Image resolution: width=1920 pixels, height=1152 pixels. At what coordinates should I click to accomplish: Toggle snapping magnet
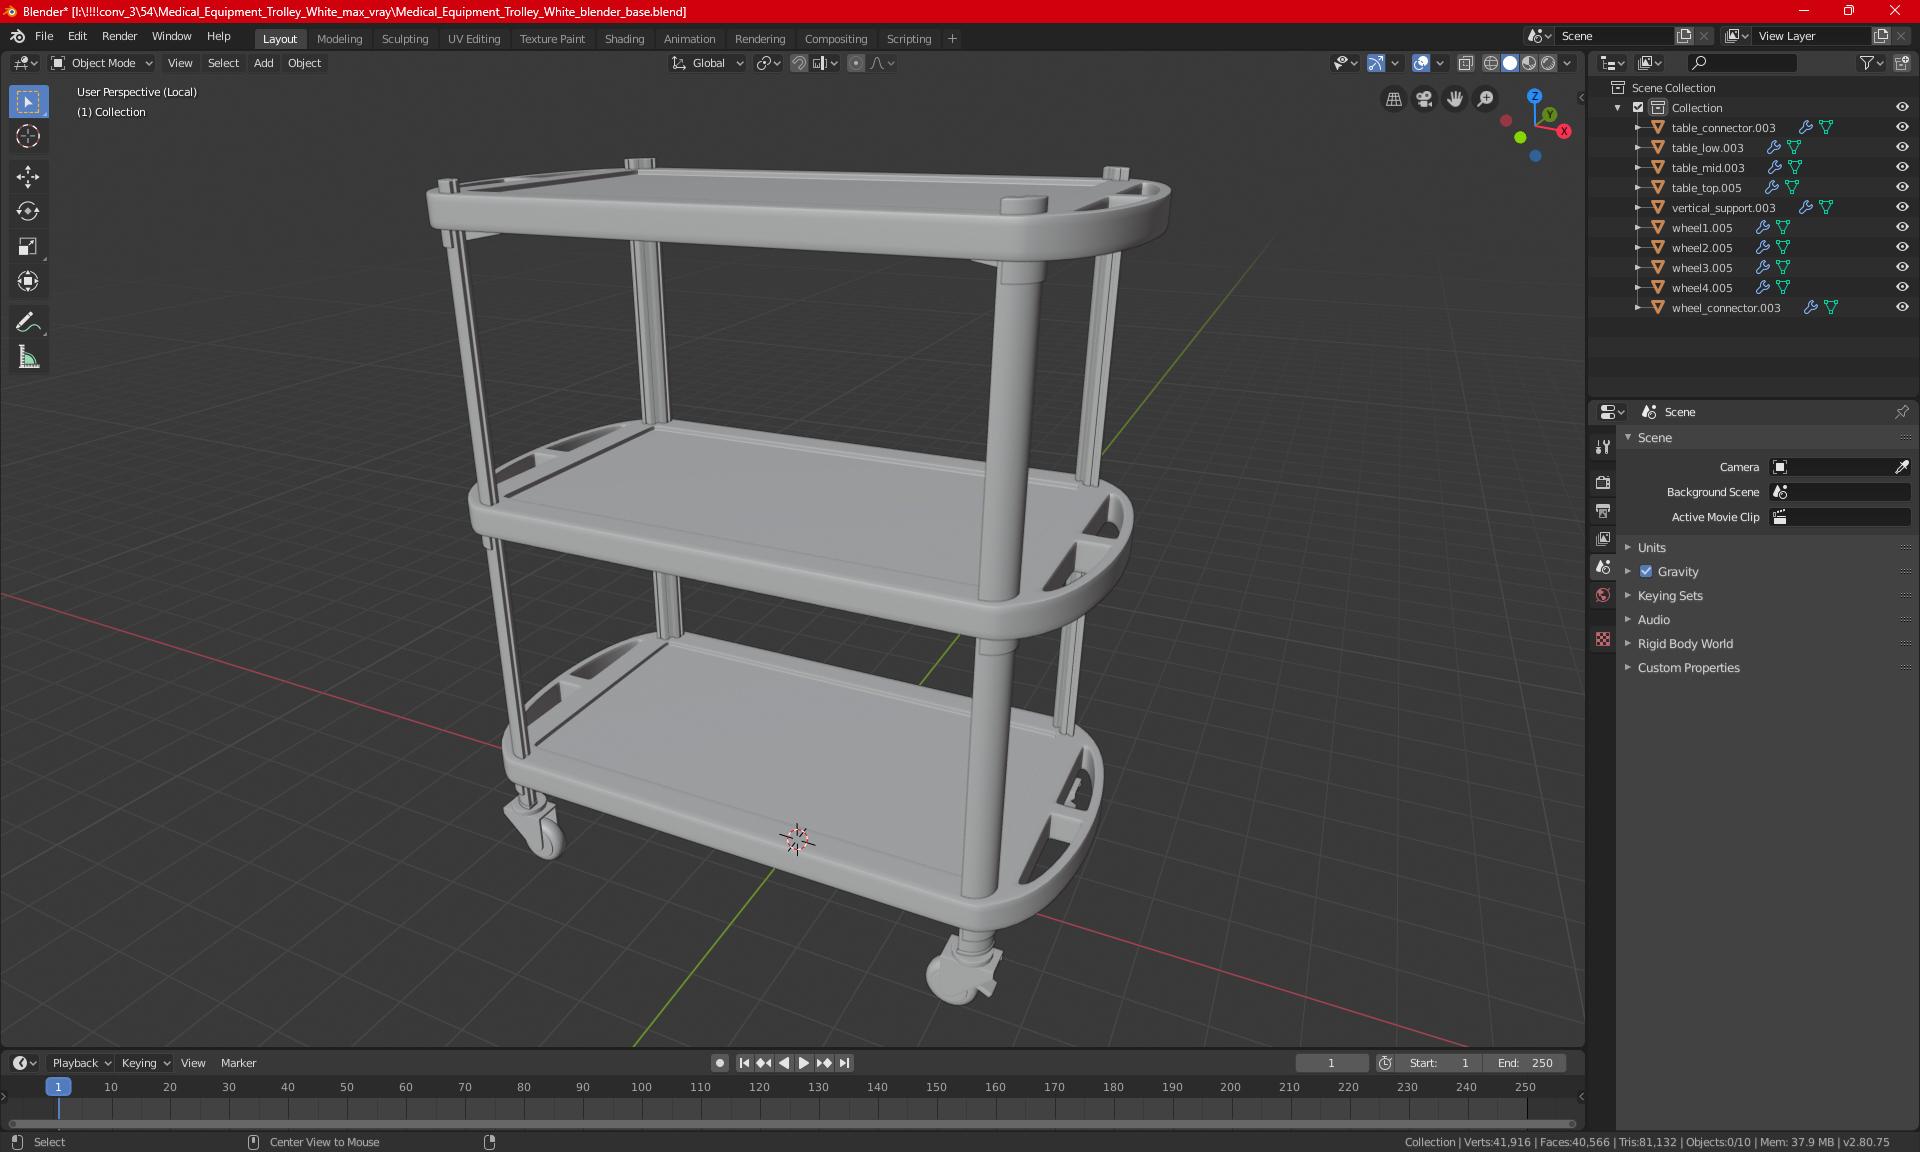tap(799, 63)
